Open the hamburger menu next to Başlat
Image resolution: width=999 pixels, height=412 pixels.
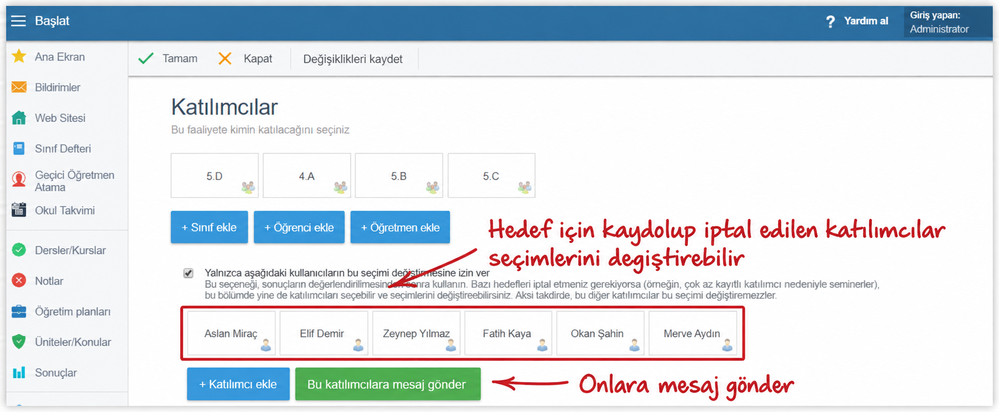pos(19,21)
